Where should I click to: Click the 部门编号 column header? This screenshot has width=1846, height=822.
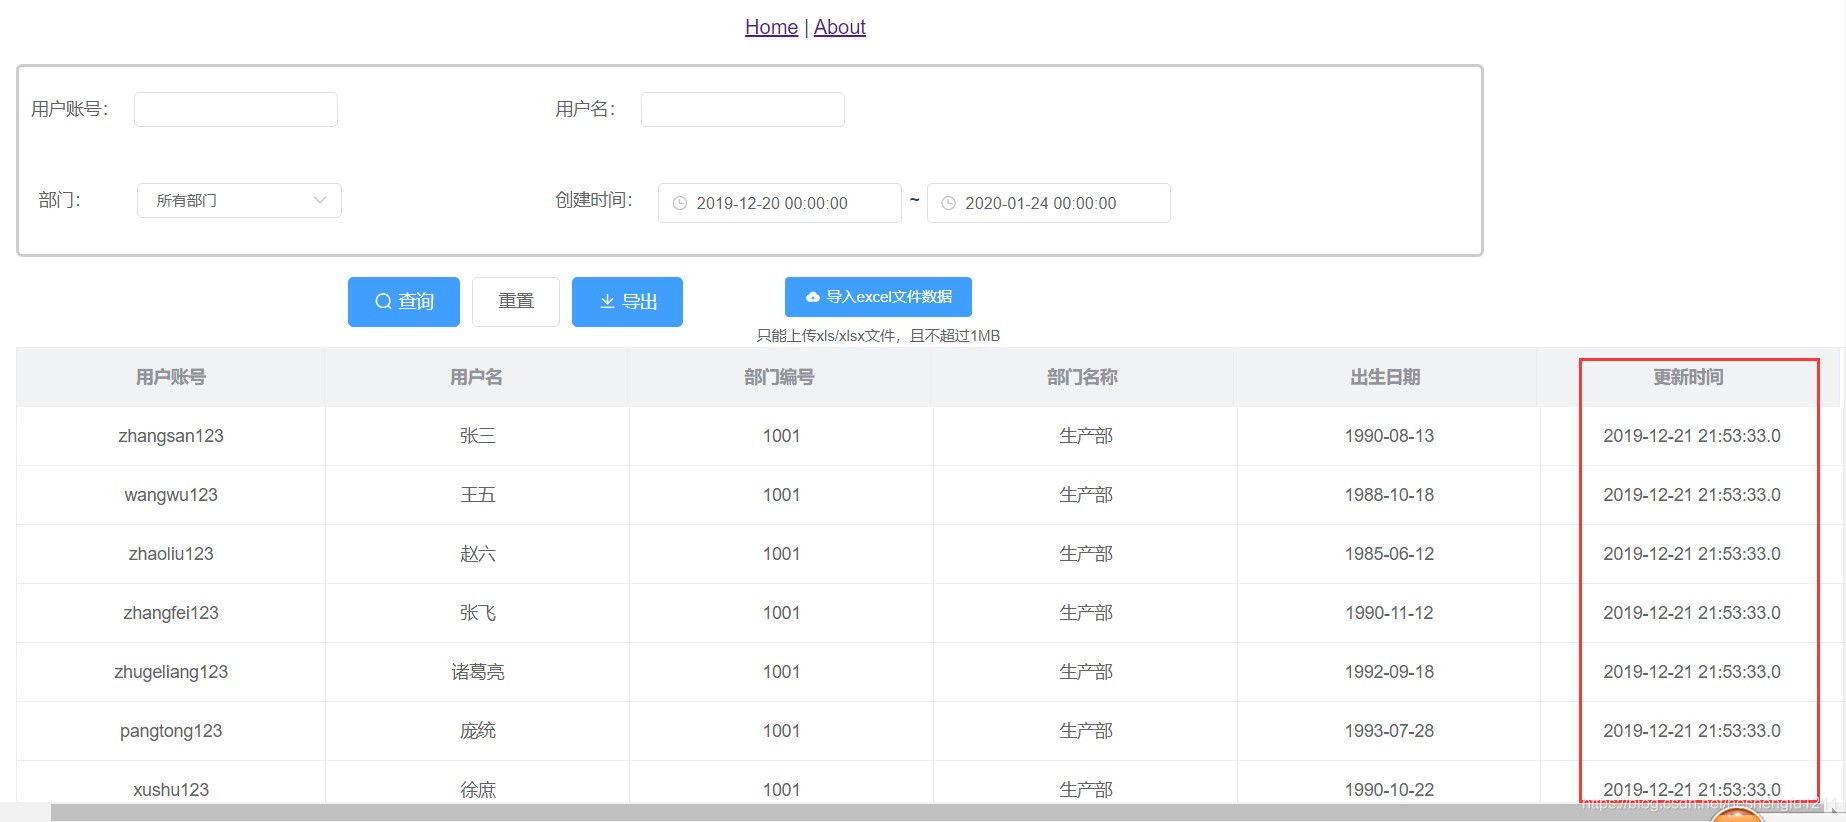779,377
